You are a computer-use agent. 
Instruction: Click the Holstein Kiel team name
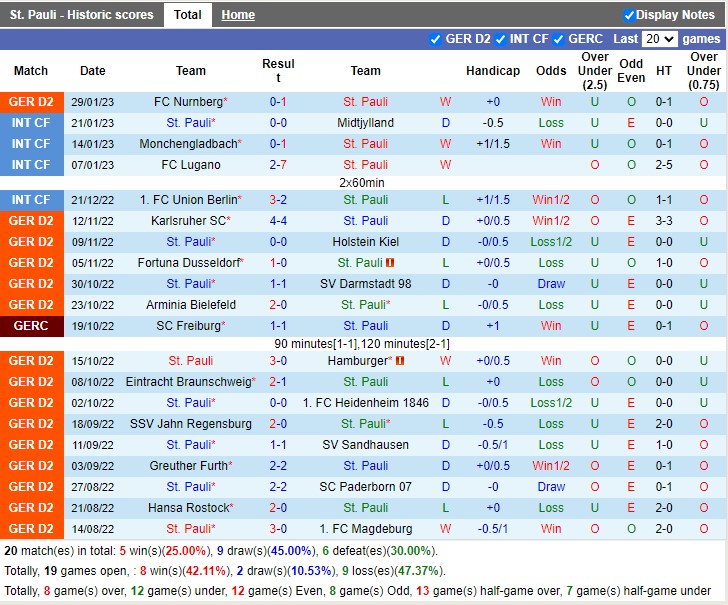pyautogui.click(x=365, y=242)
